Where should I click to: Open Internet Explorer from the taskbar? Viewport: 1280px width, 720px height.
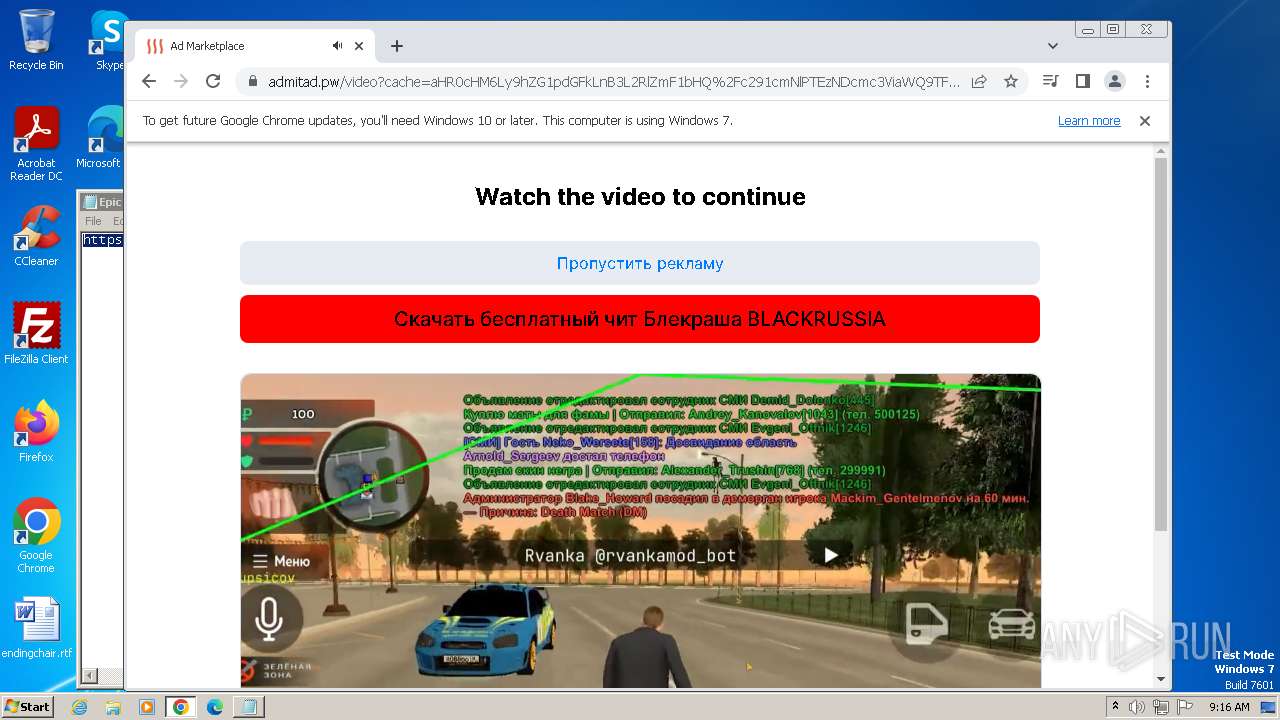tap(80, 707)
